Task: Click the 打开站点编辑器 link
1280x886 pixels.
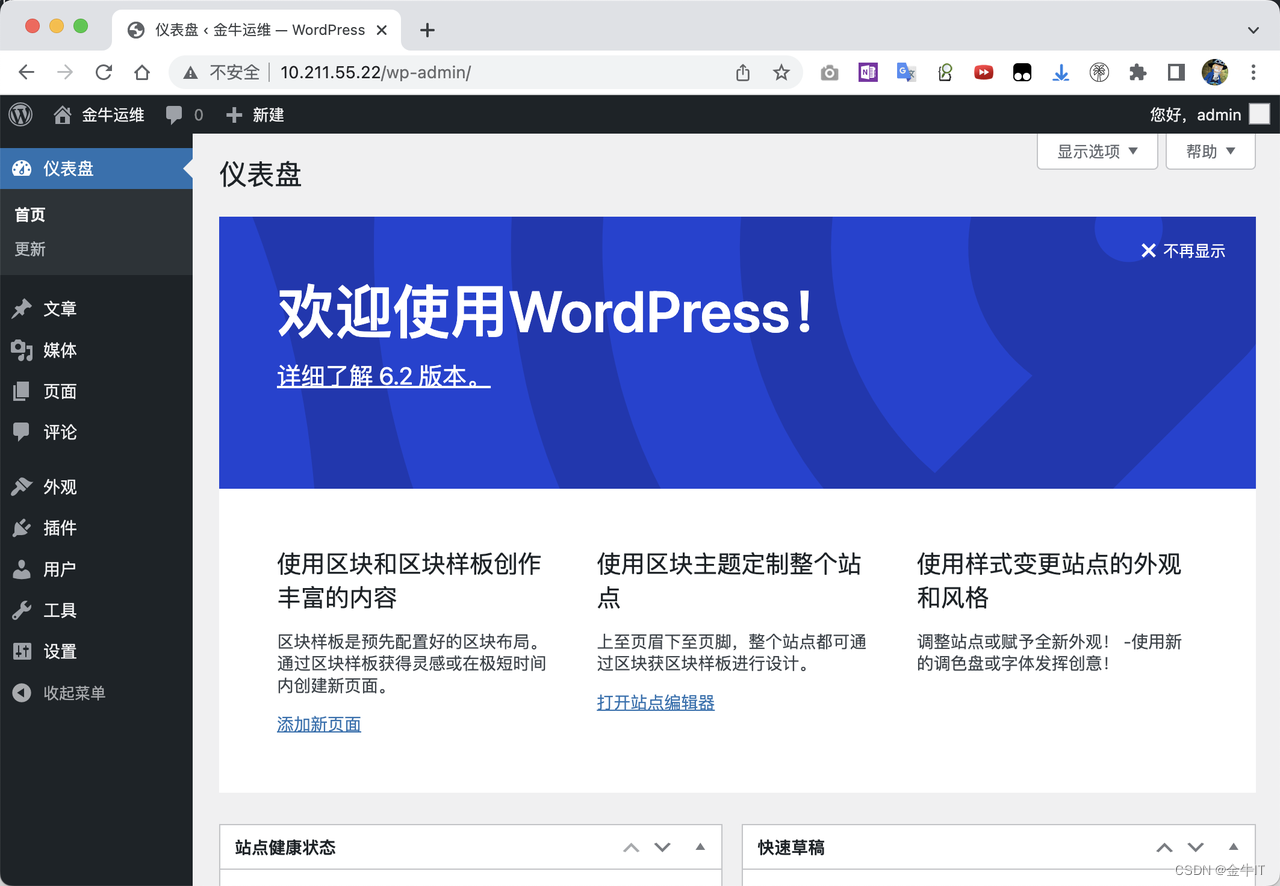Action: point(655,702)
